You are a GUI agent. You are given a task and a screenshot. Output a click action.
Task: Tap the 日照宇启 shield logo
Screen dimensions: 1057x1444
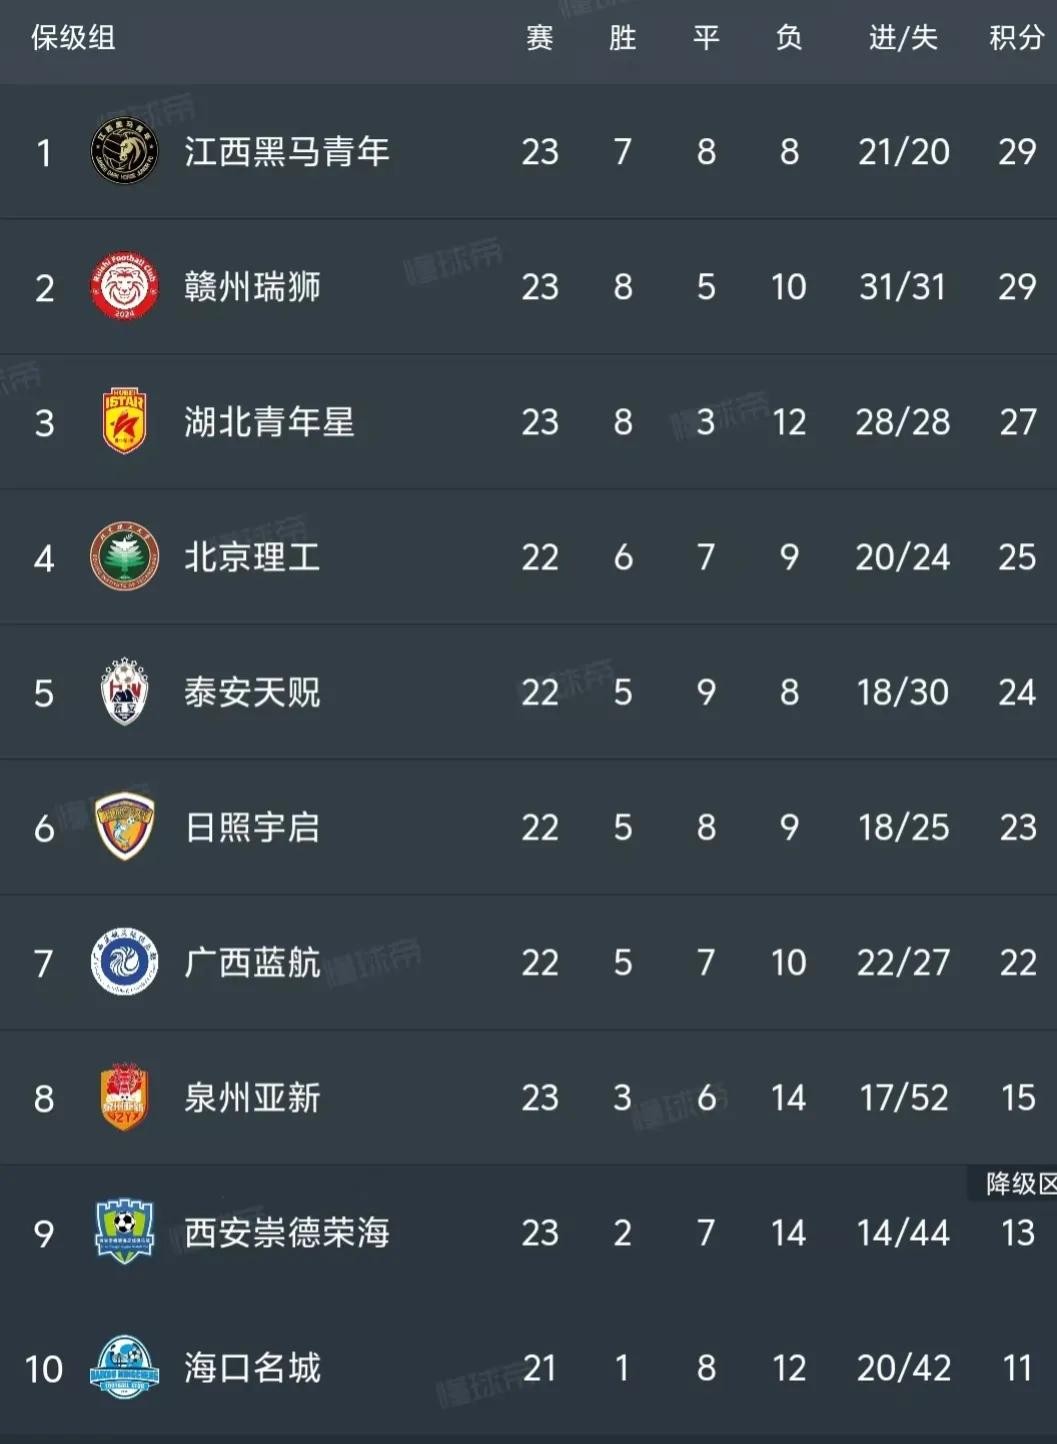pyautogui.click(x=124, y=827)
